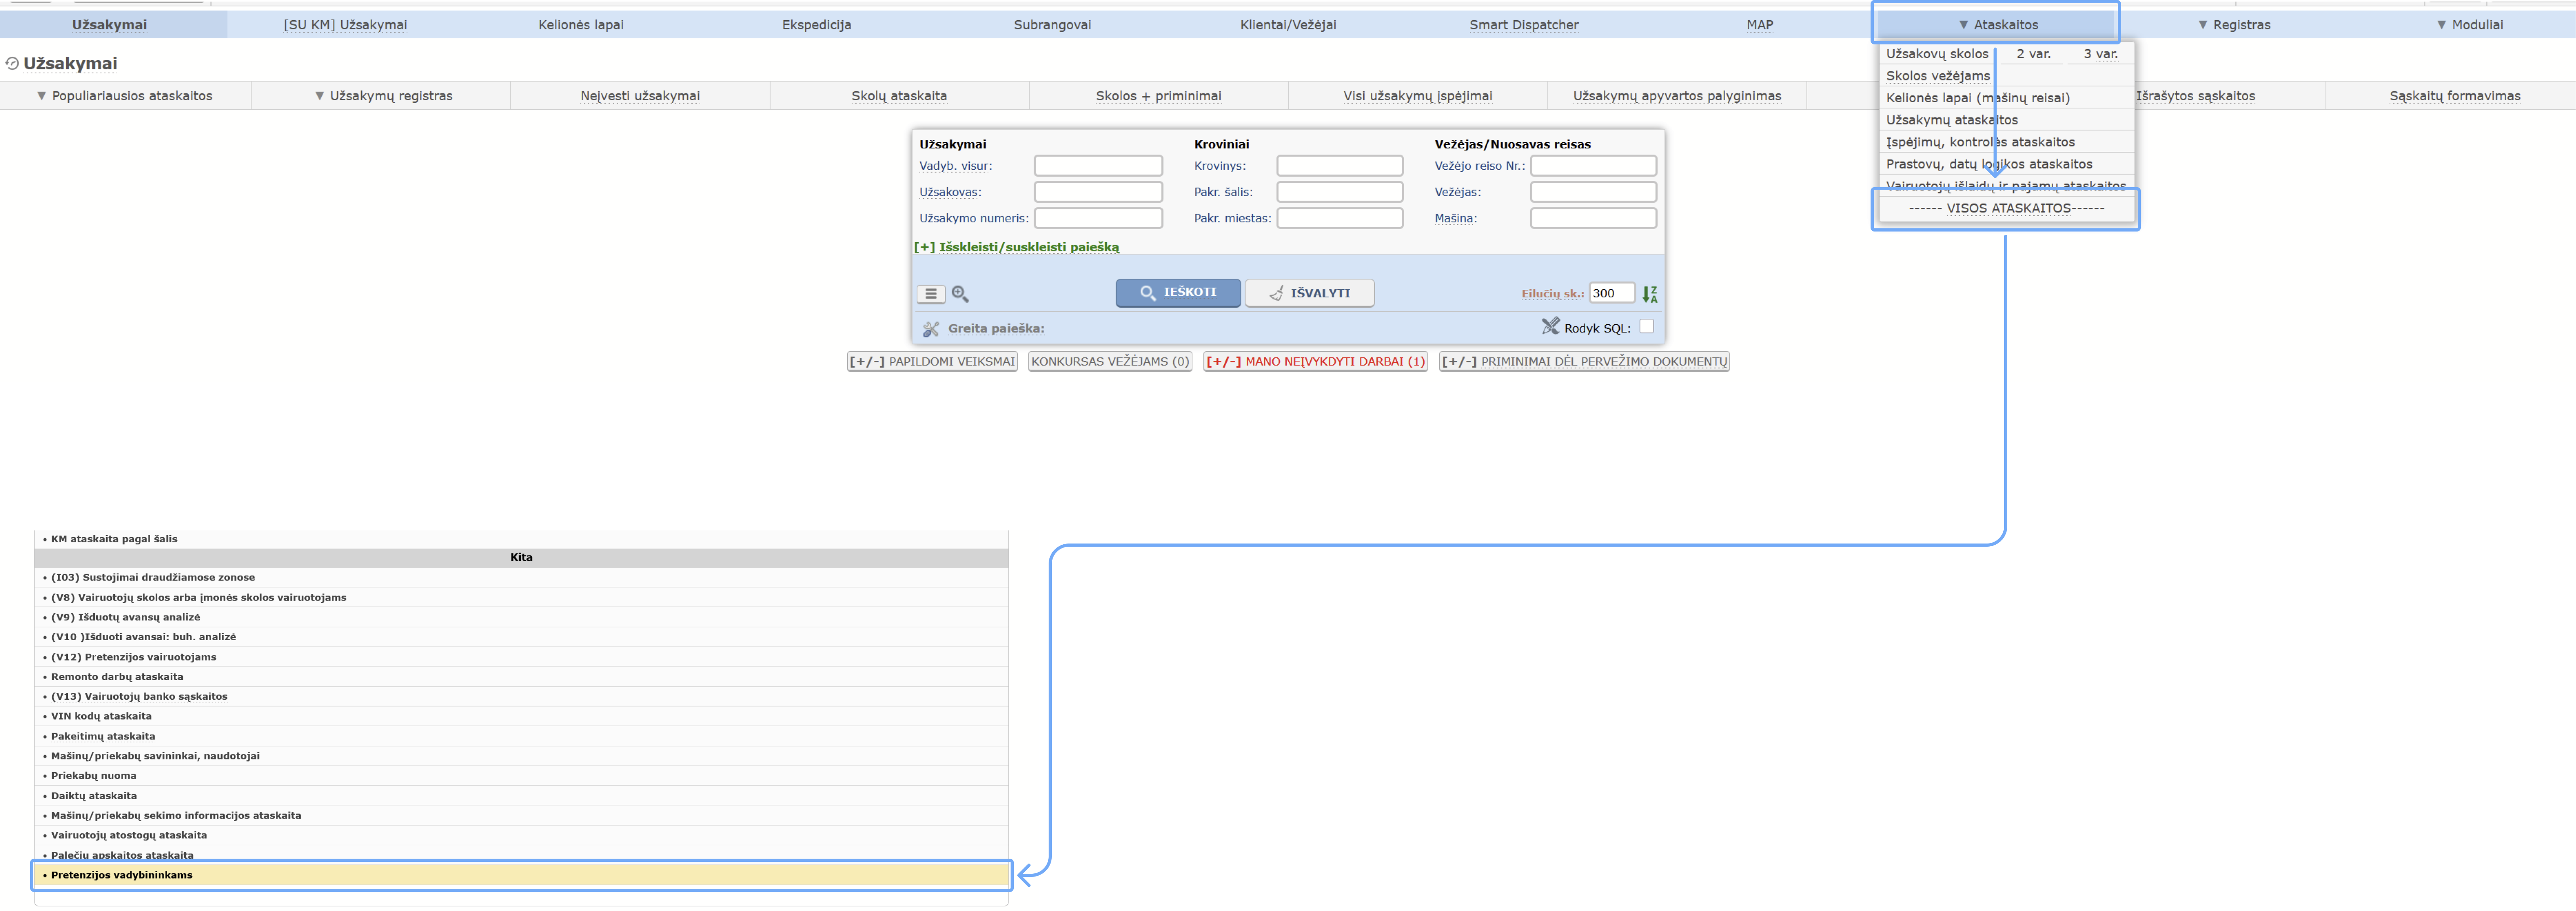Viewport: 2576px width, 911px height.
Task: Open Skolos + priminimai link
Action: coord(1158,96)
